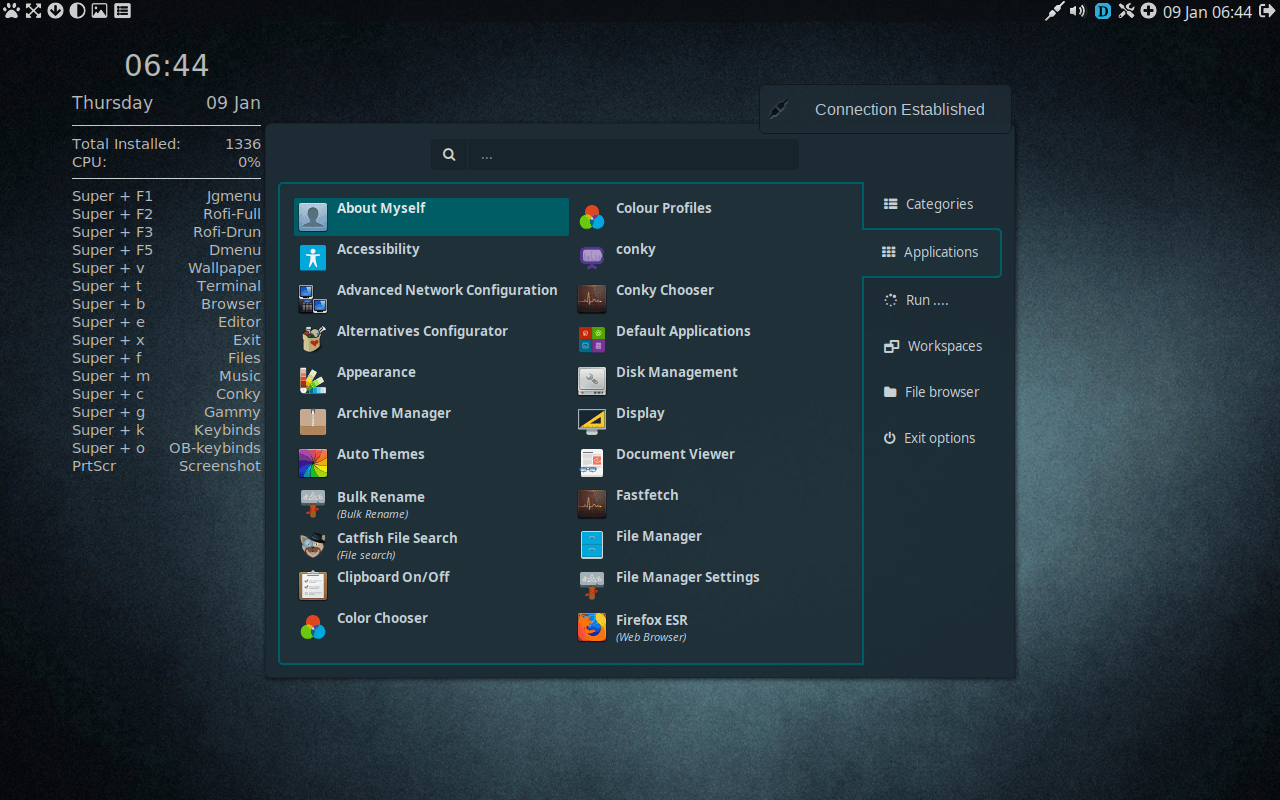Screen dimensions: 1280x800
Task: Launch Archive Manager by its label
Action: [394, 413]
